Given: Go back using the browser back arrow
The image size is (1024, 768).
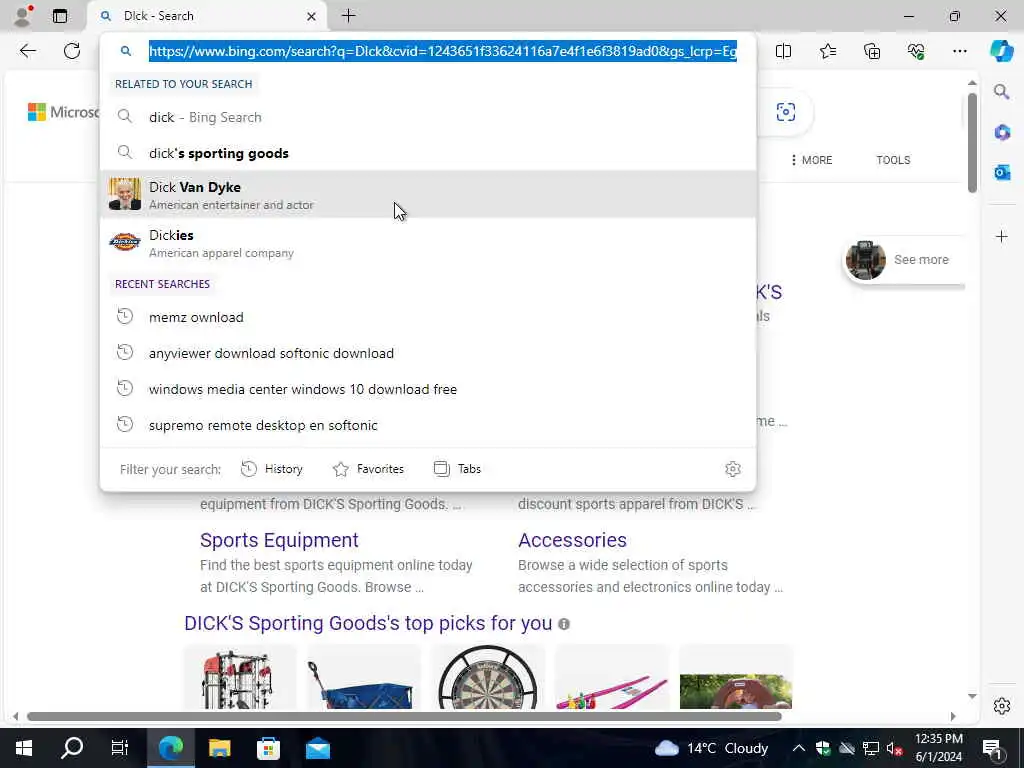Looking at the screenshot, I should pyautogui.click(x=27, y=51).
